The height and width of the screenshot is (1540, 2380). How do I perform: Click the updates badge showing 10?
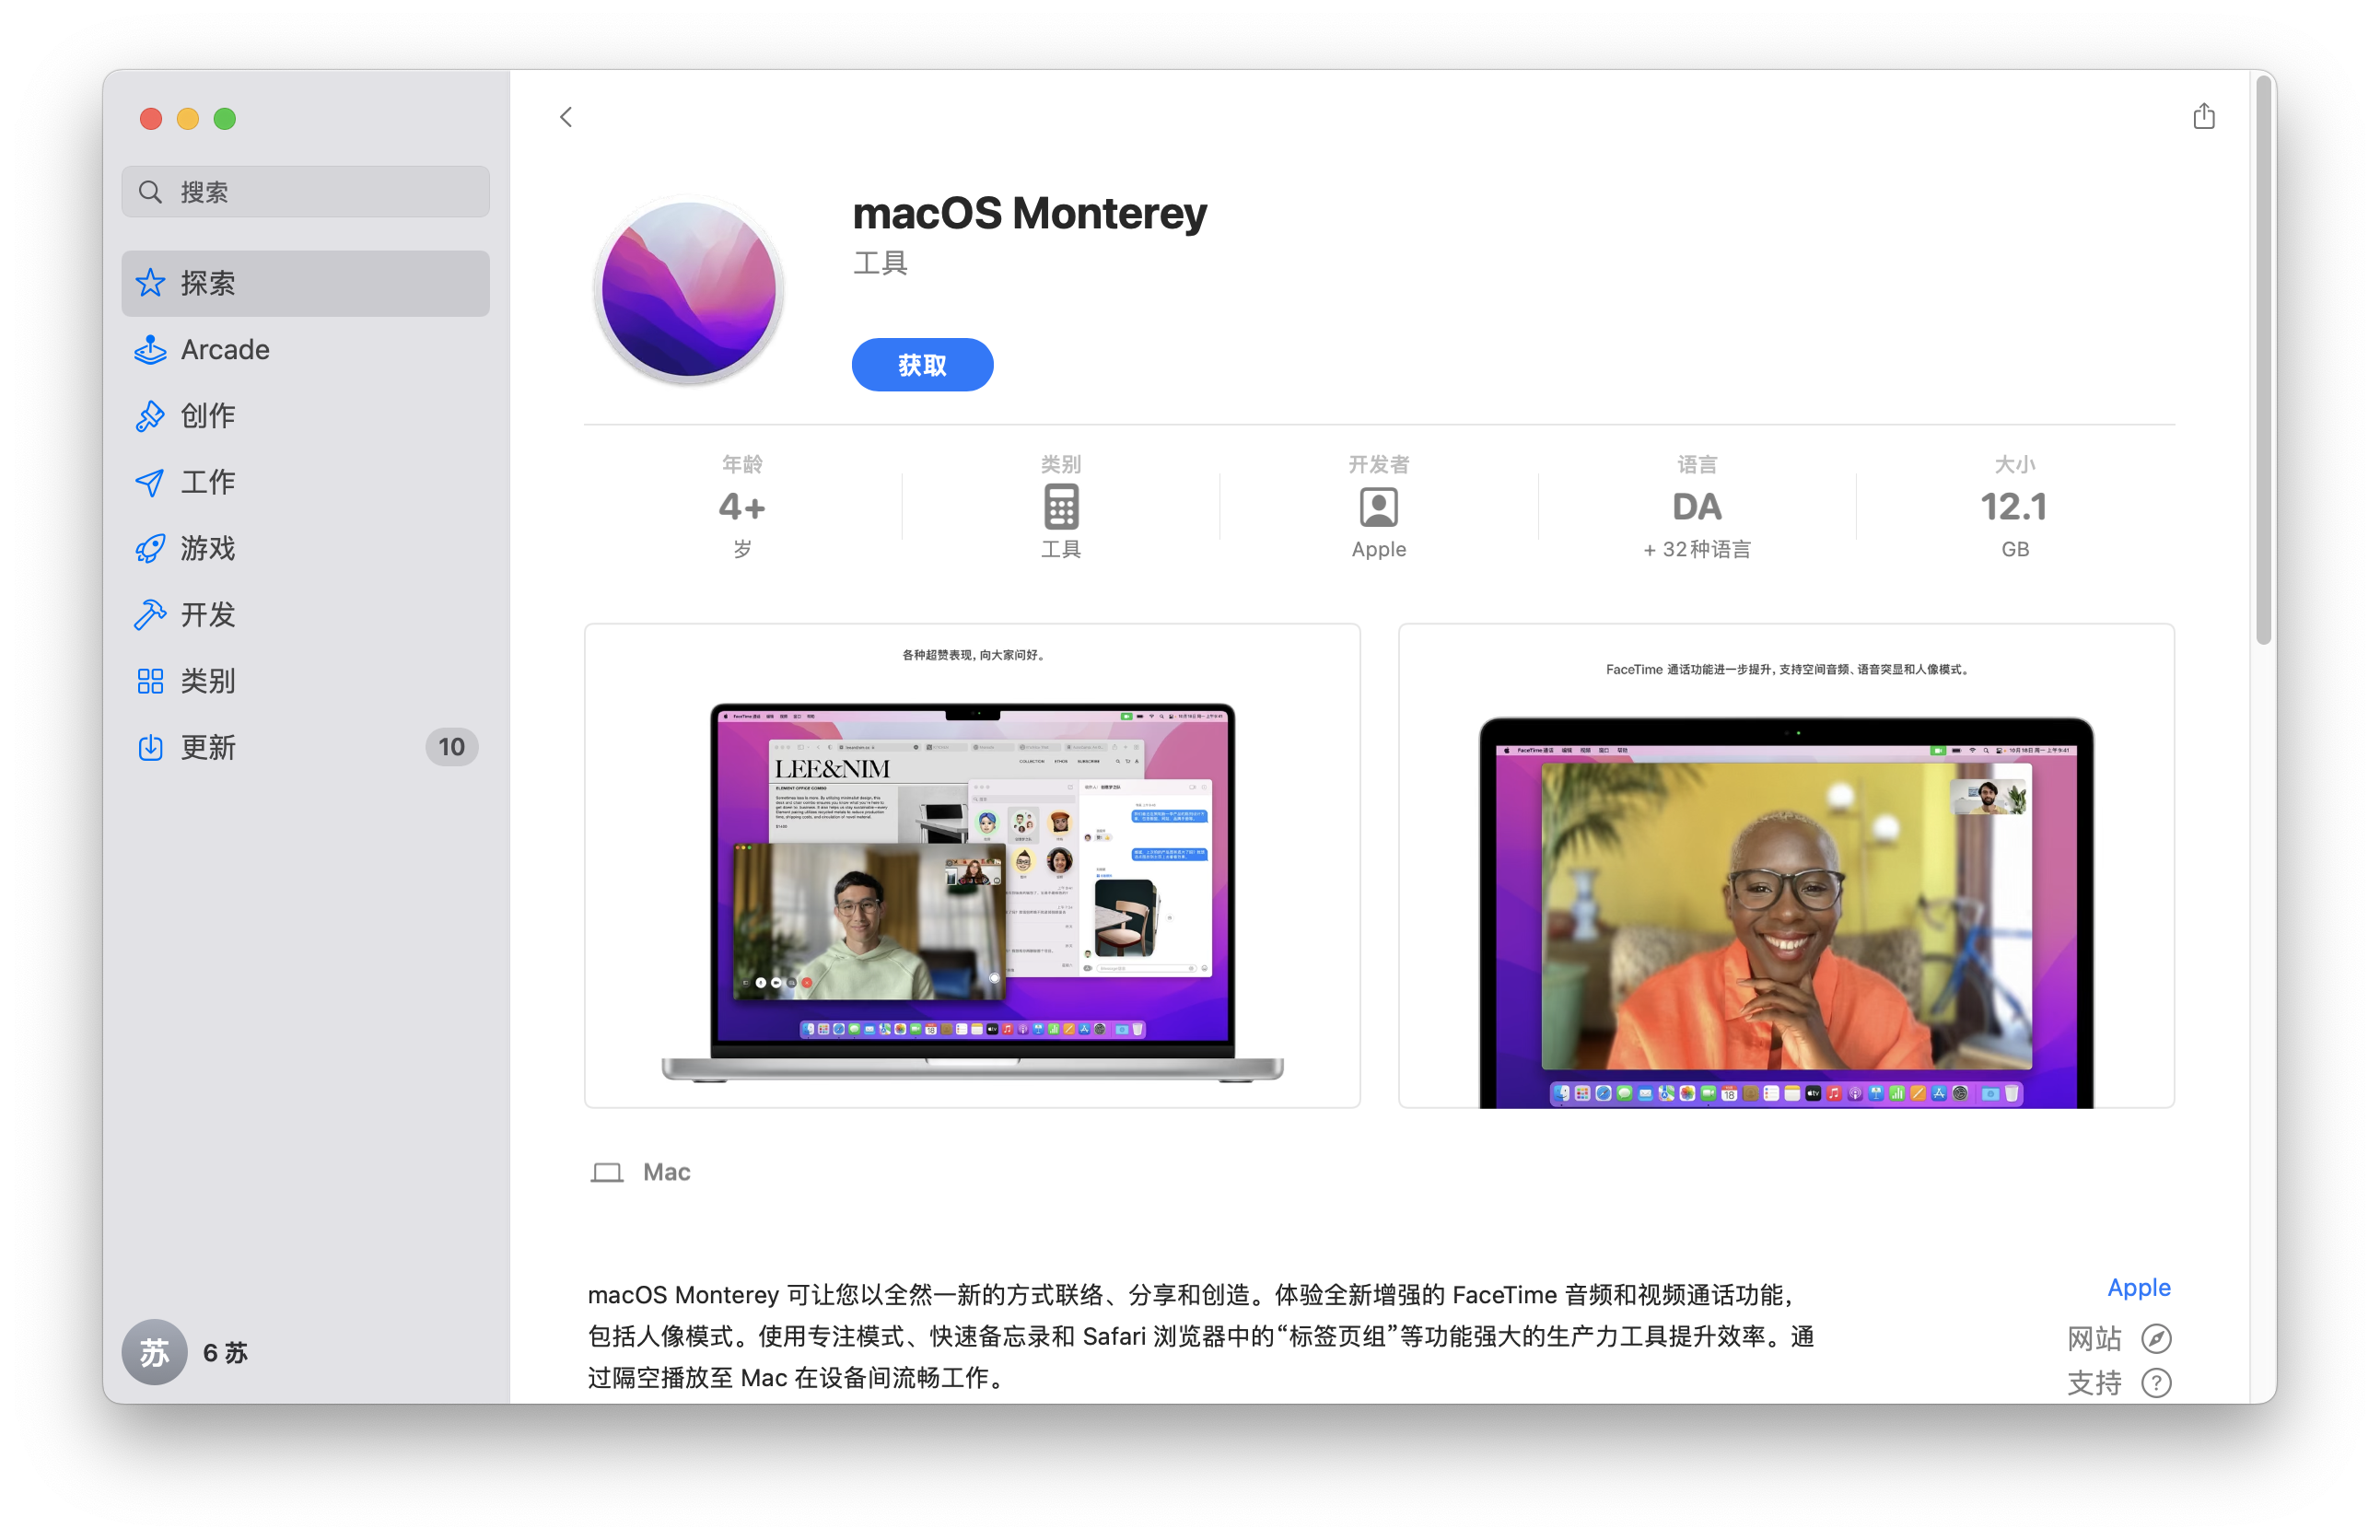click(451, 748)
